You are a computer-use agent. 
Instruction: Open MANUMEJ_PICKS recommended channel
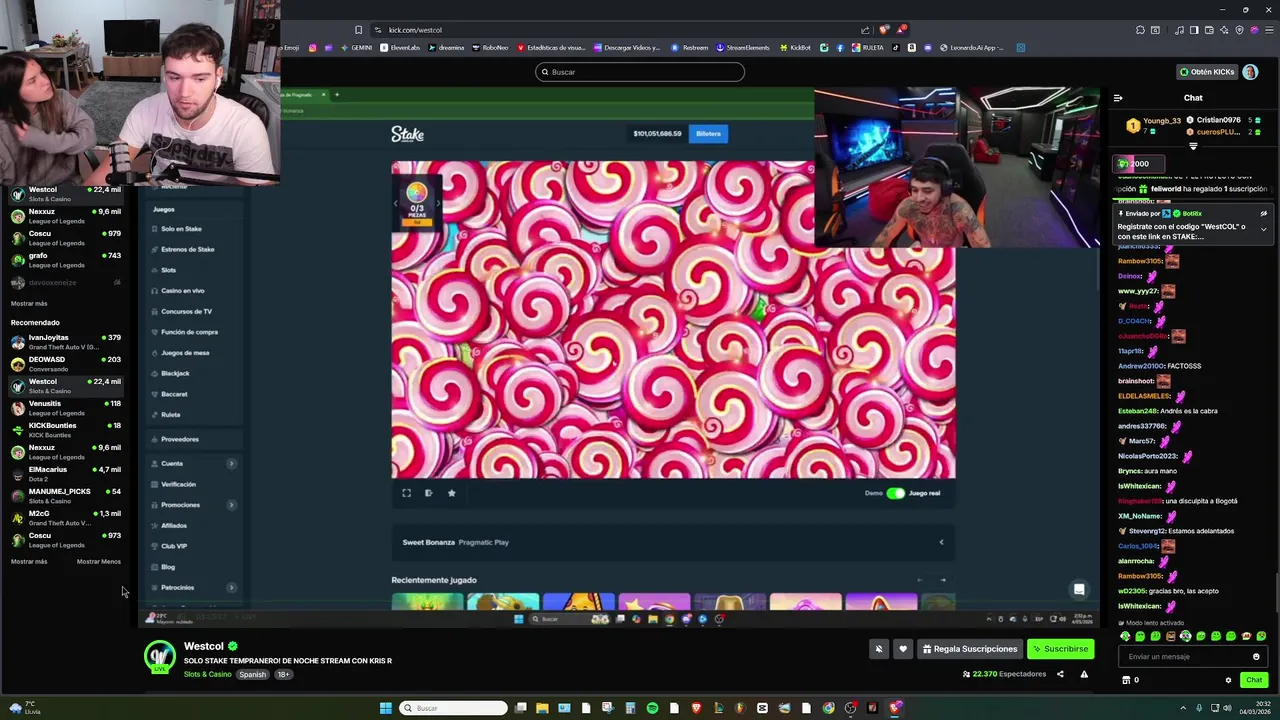click(65, 496)
